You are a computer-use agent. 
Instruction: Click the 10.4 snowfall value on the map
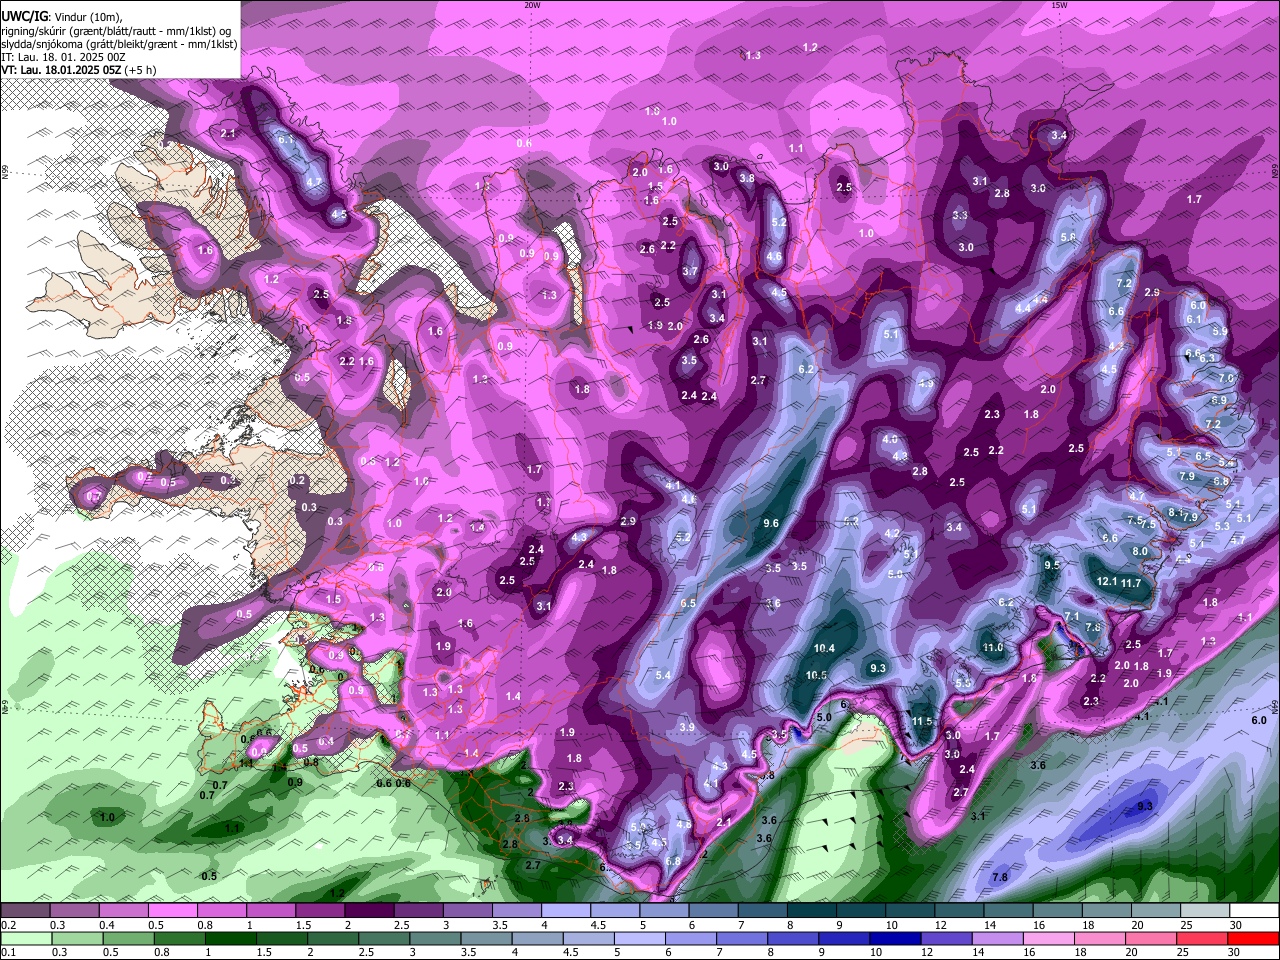point(824,648)
